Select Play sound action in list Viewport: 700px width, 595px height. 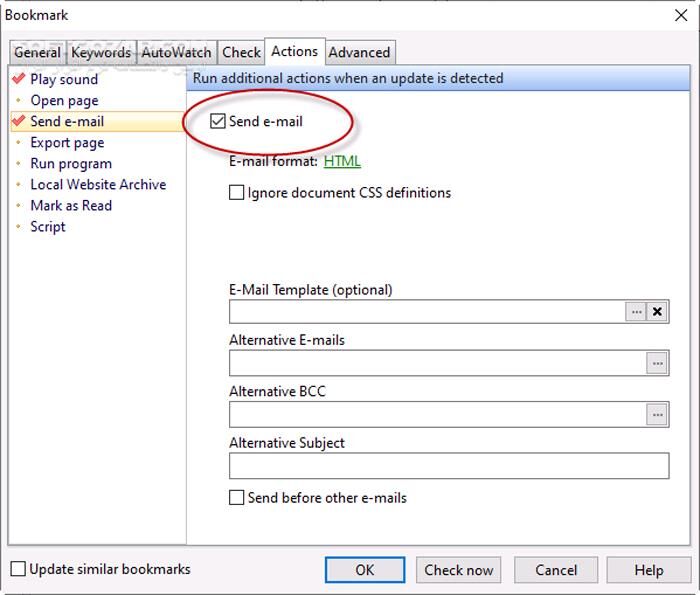click(x=64, y=80)
